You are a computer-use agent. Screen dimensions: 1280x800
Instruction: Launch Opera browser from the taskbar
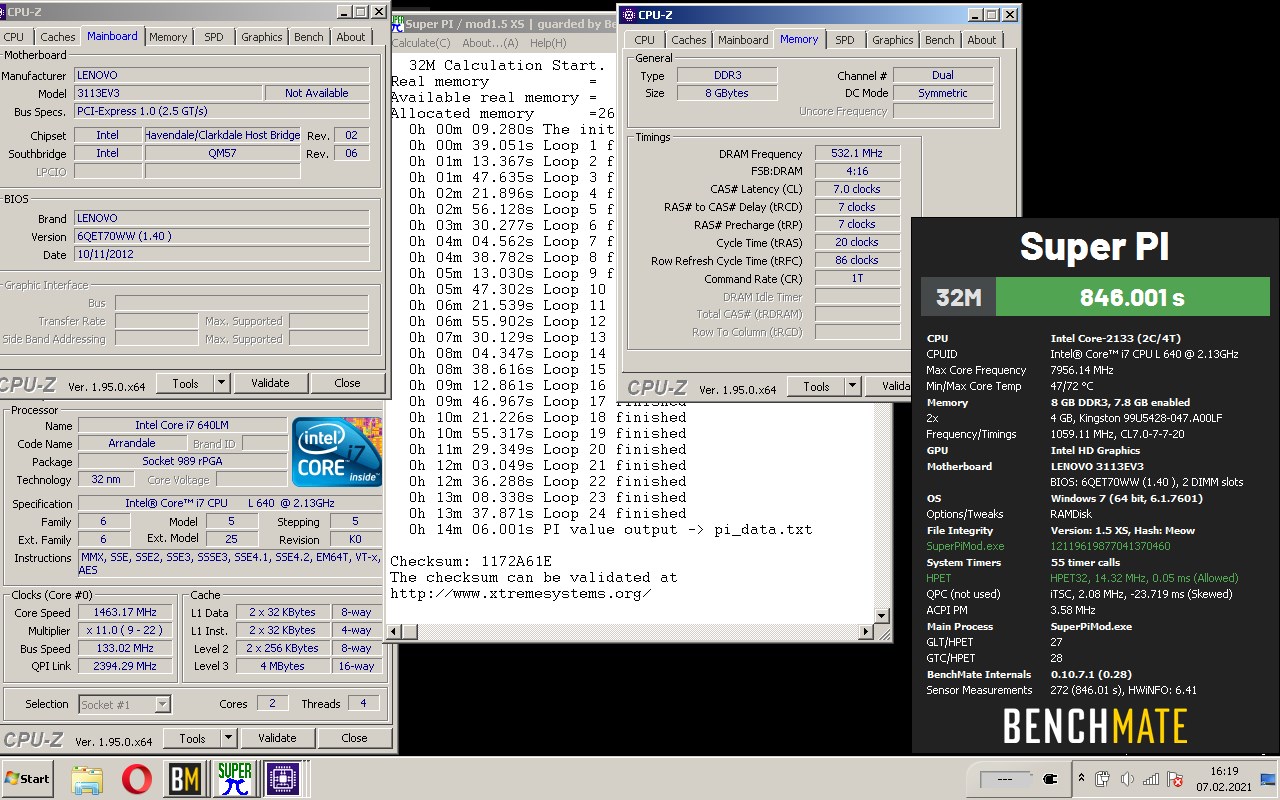tap(137, 779)
